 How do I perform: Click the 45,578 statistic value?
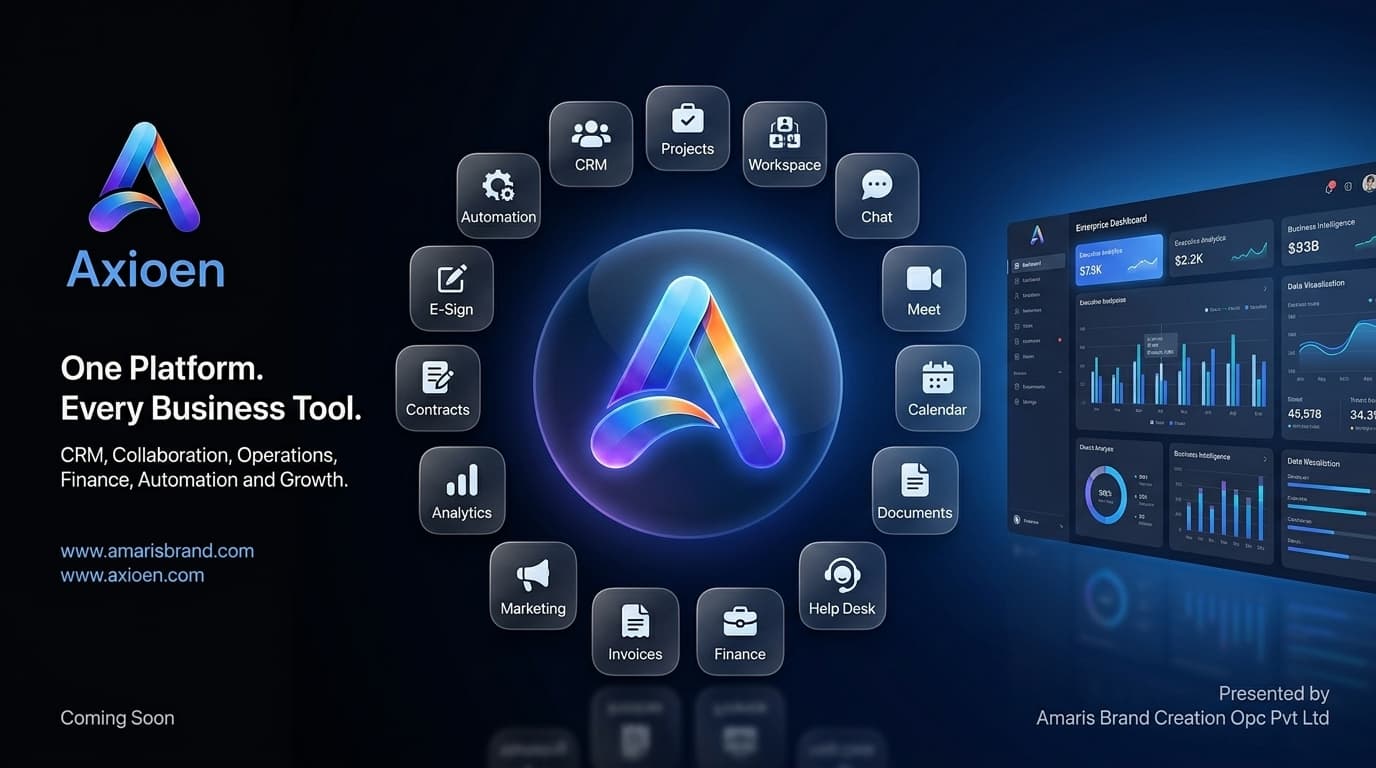pyautogui.click(x=1305, y=413)
